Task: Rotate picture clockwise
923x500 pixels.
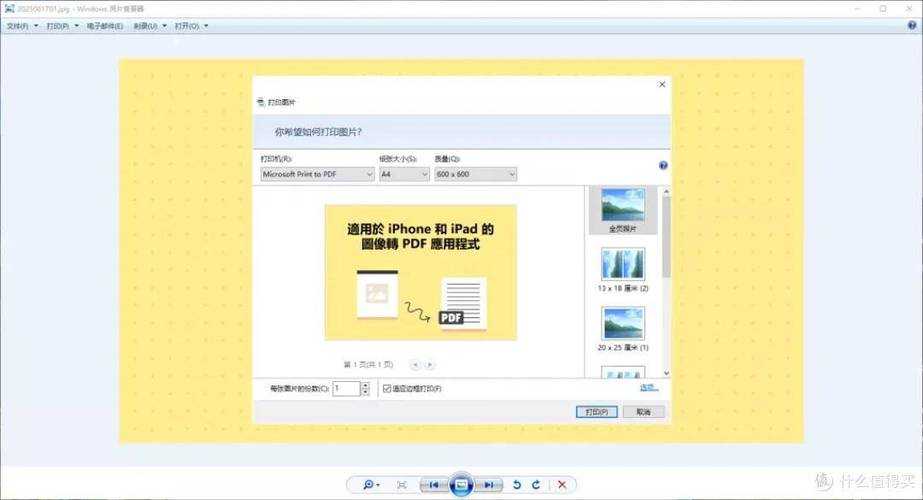Action: point(536,485)
